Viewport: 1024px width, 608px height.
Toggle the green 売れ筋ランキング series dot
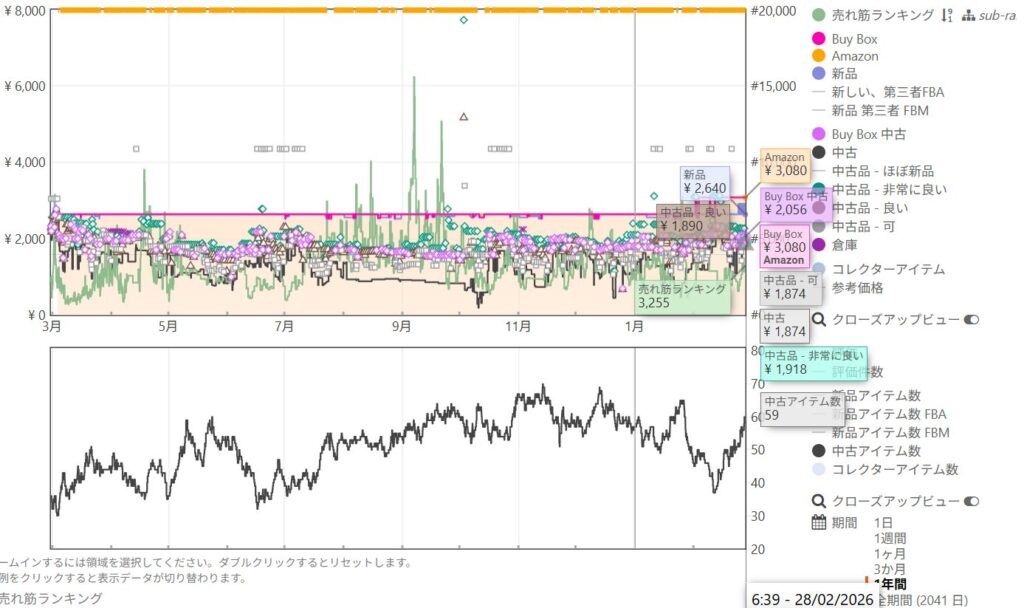pyautogui.click(x=819, y=15)
